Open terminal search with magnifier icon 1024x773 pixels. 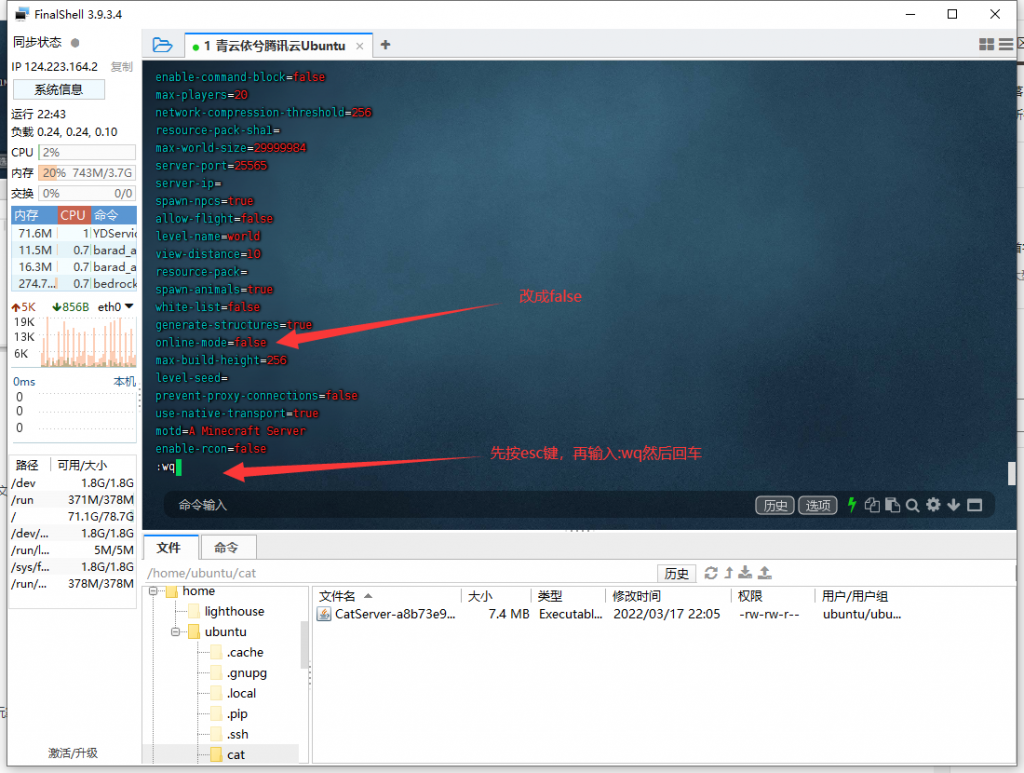[x=912, y=505]
